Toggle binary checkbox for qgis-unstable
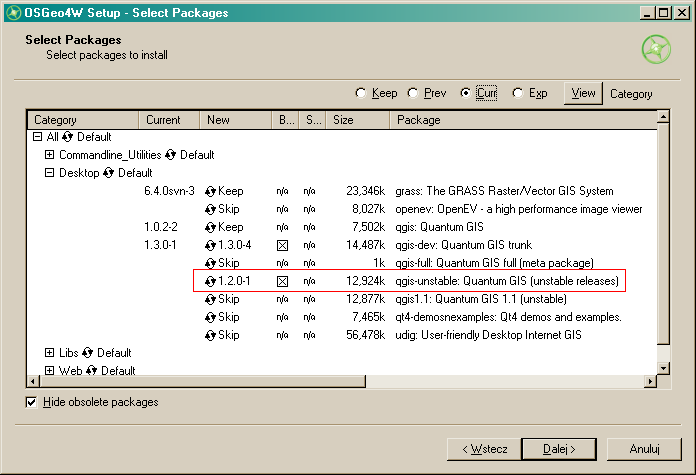The height and width of the screenshot is (475, 696). 282,281
